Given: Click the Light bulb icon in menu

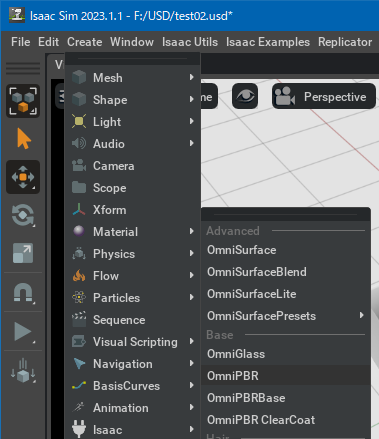Looking at the screenshot, I should [x=79, y=121].
